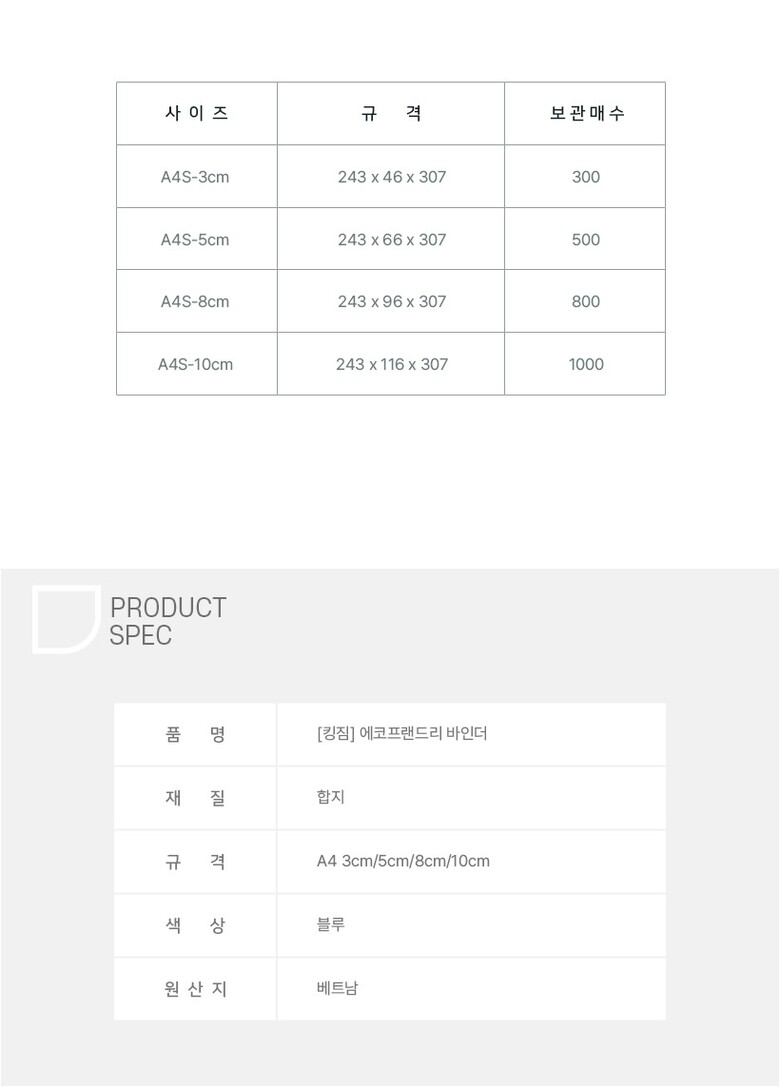
Task: Click the 보관매수 column header
Action: (x=586, y=114)
